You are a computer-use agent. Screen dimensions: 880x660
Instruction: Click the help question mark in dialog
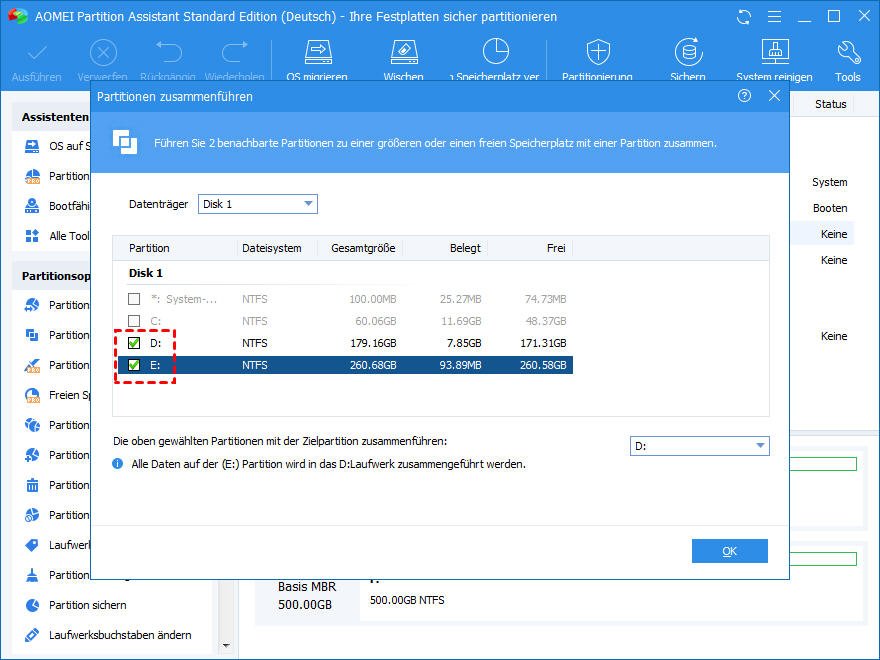(744, 96)
